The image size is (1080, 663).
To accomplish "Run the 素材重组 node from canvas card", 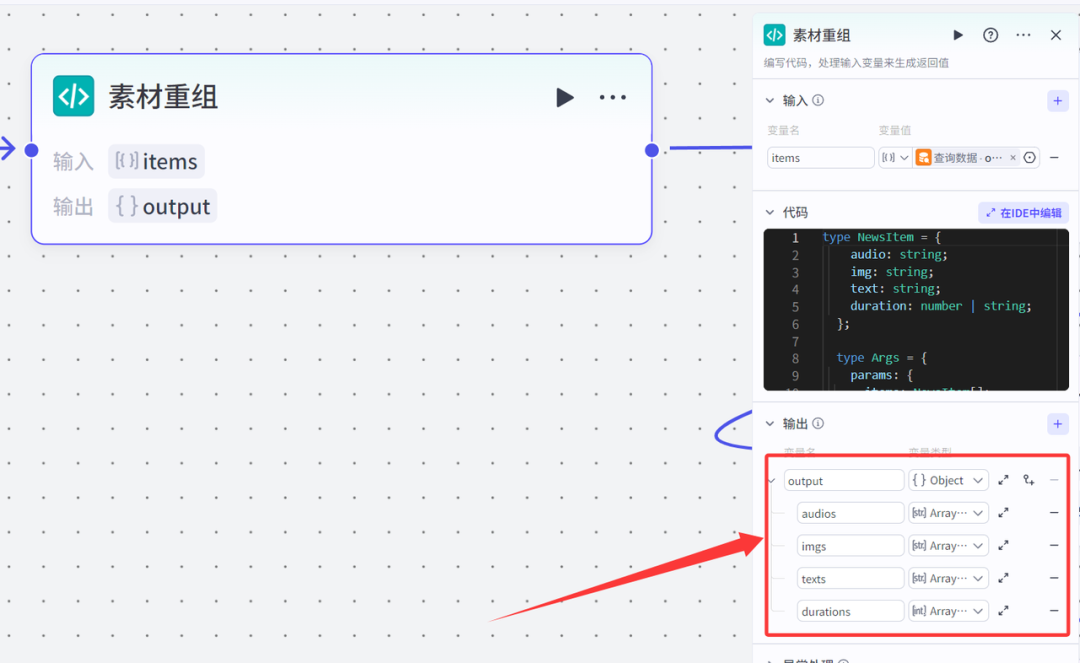I will point(565,97).
